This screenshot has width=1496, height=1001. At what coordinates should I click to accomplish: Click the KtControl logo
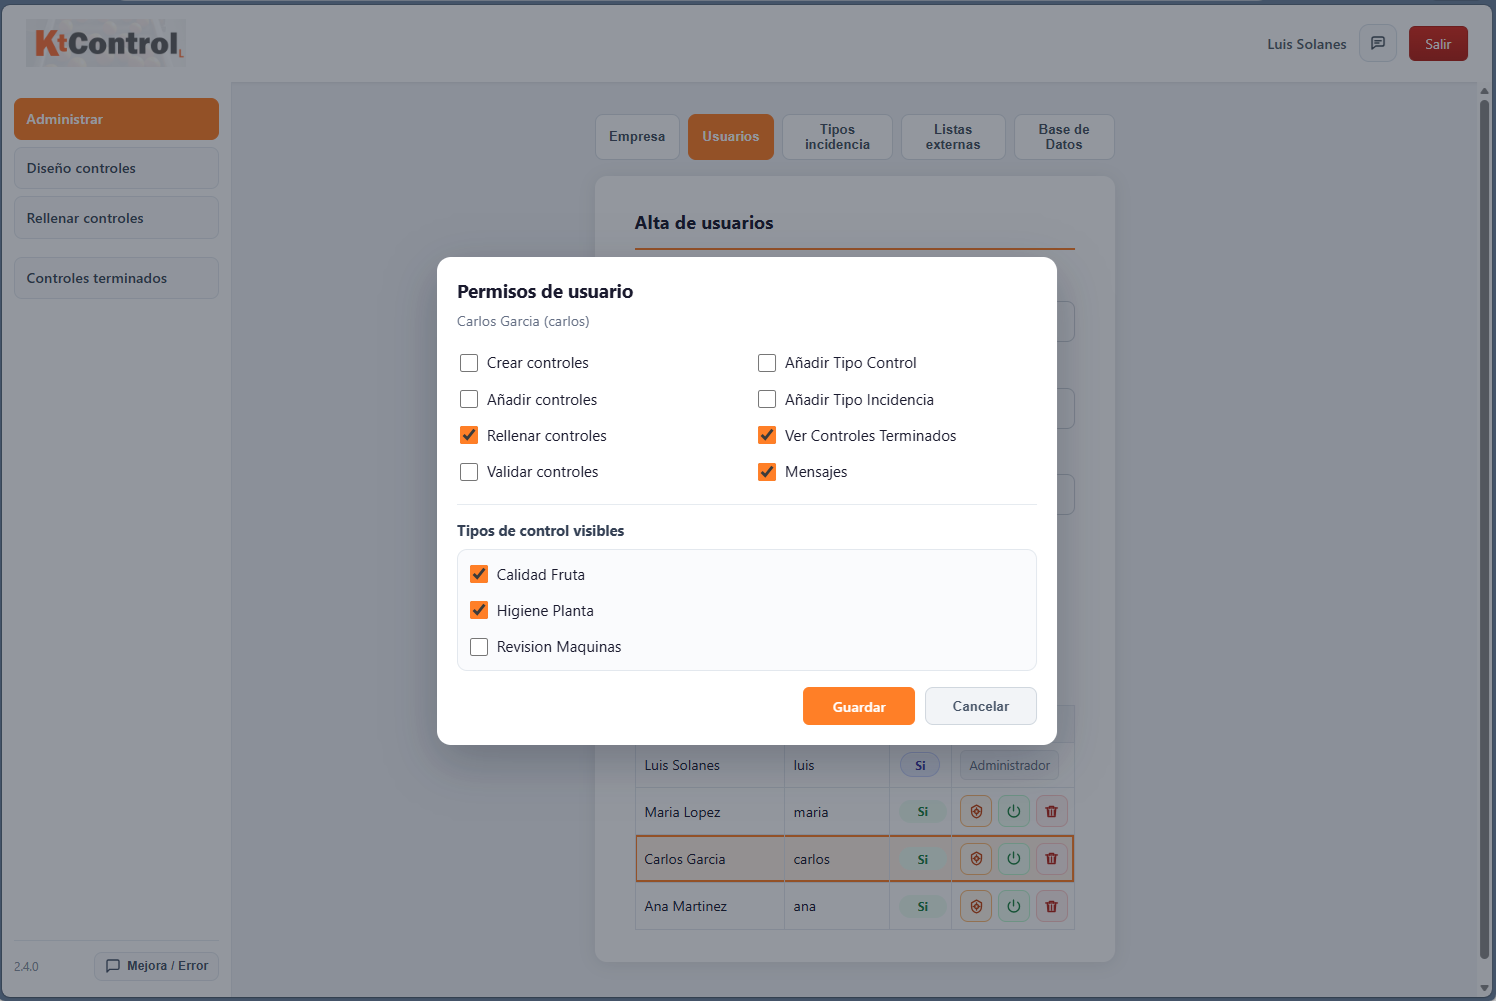pos(104,43)
